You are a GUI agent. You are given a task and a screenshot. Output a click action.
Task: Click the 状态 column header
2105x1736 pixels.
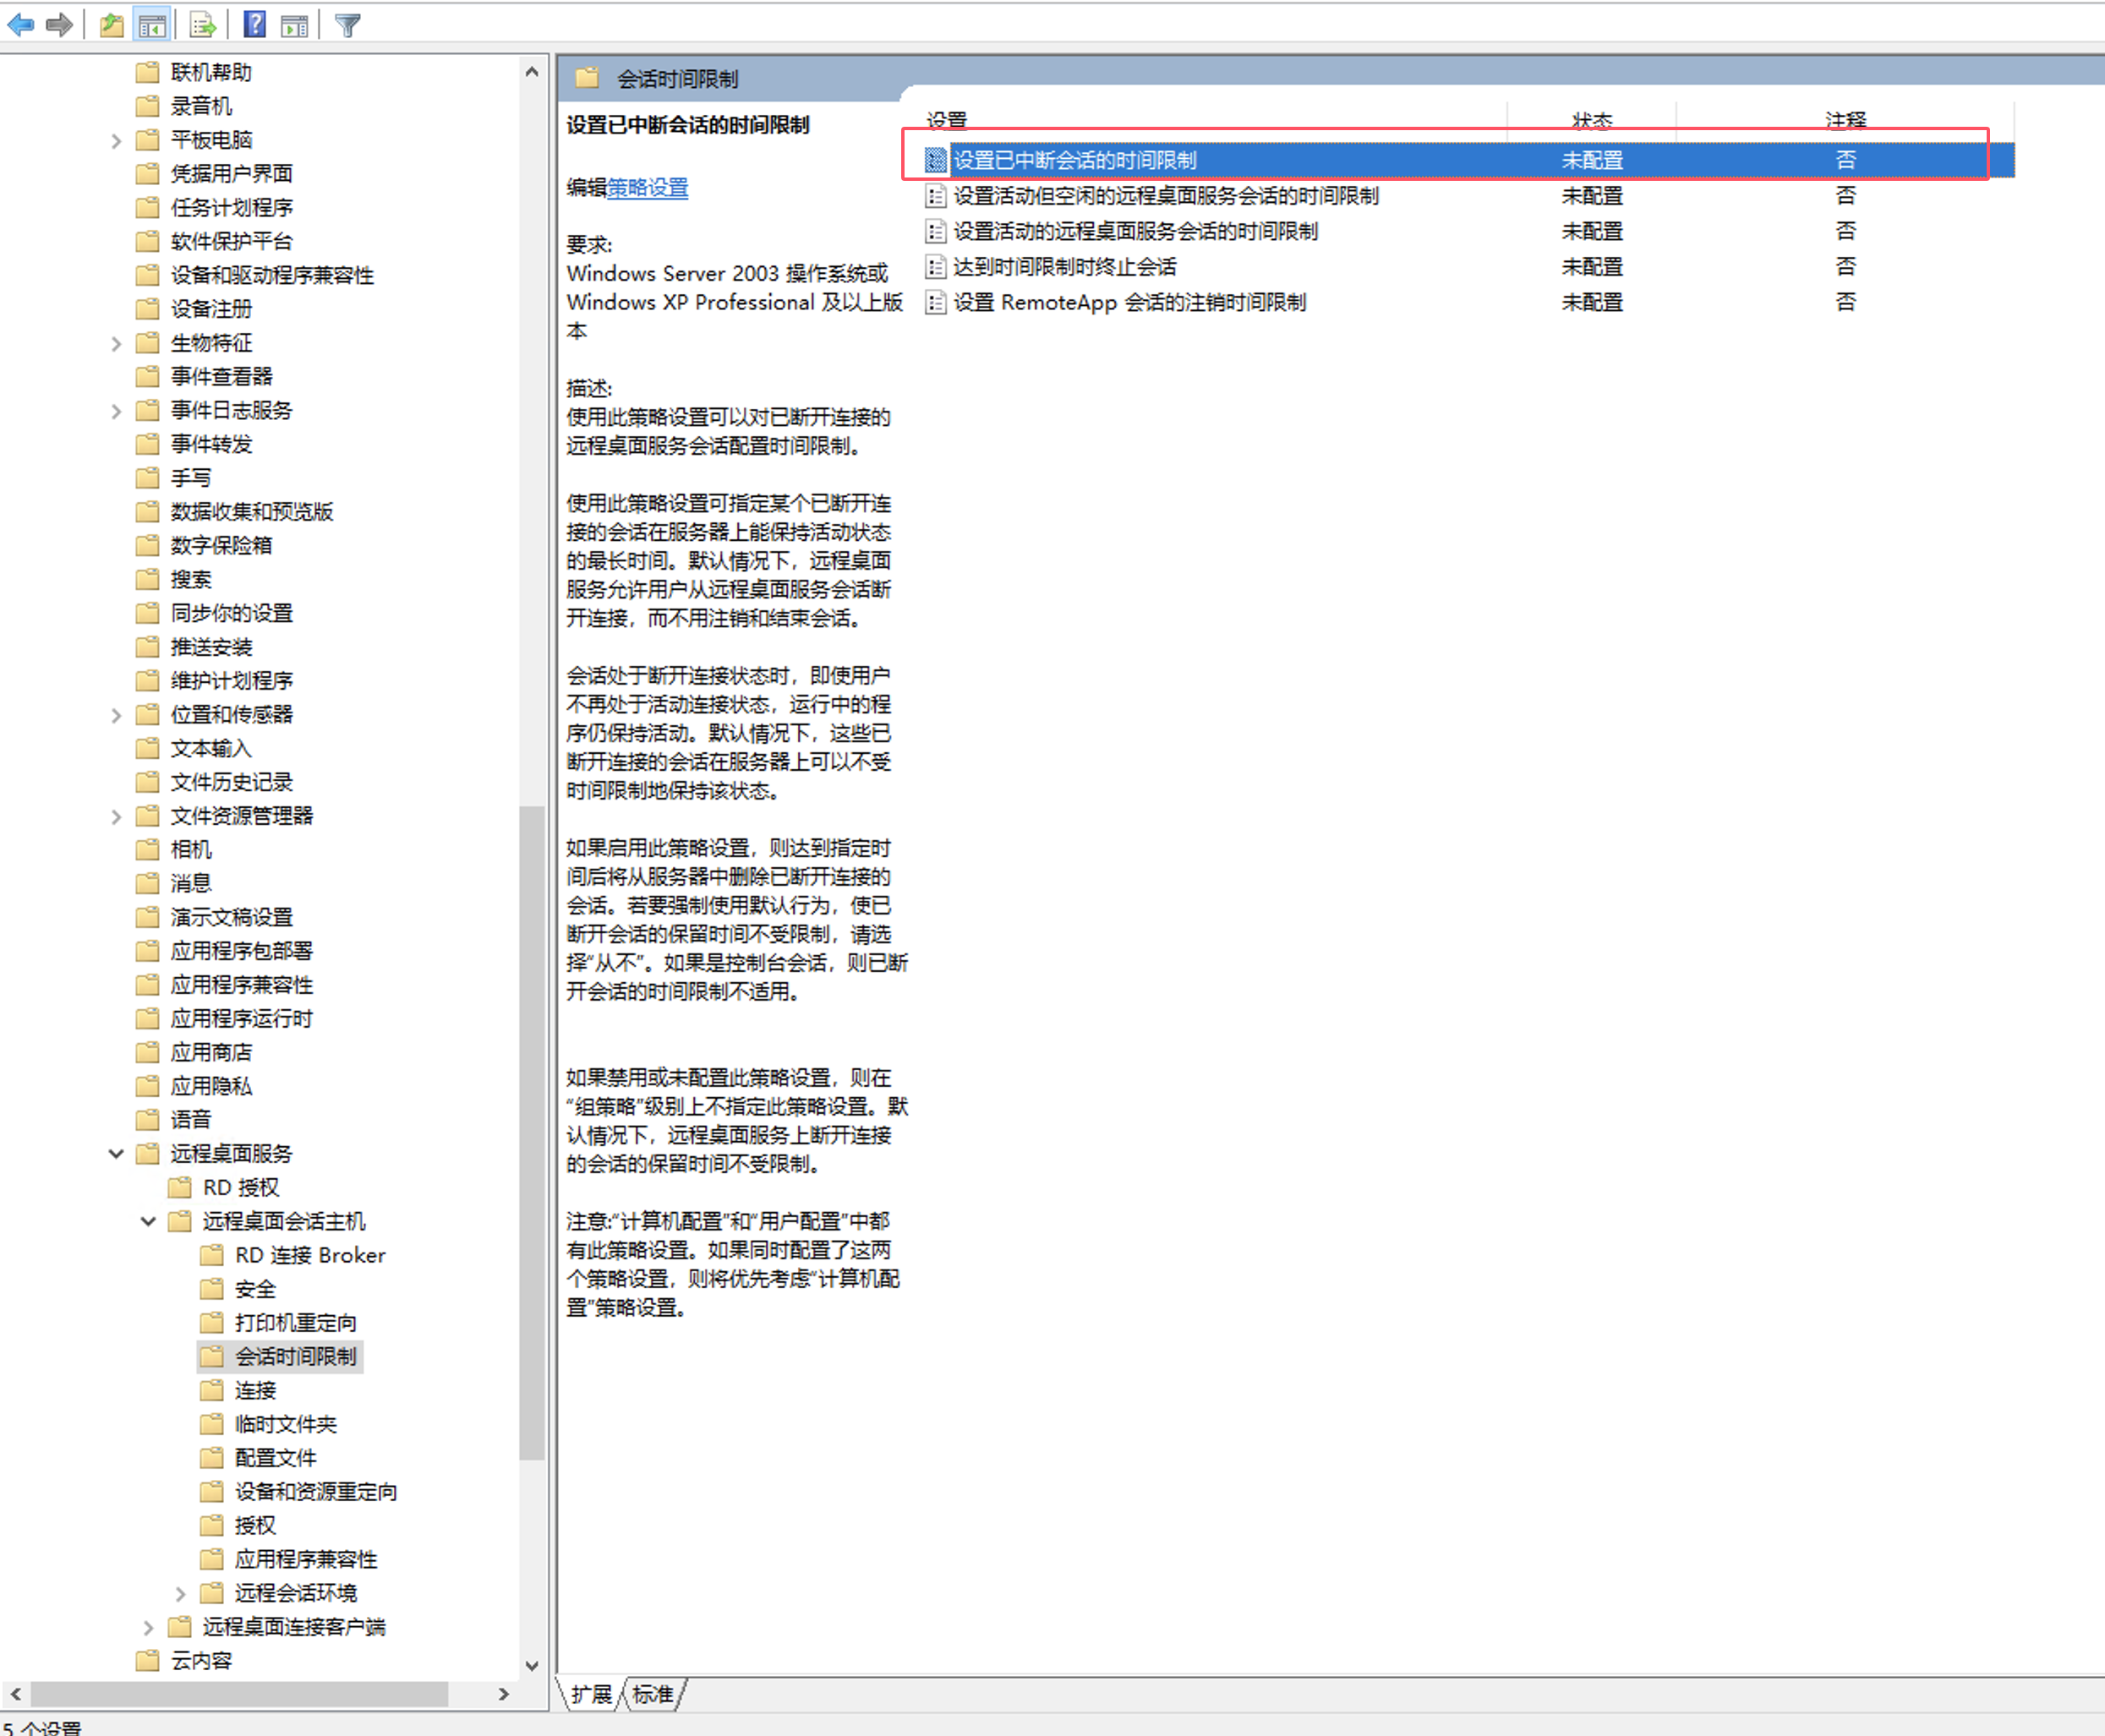[1591, 120]
